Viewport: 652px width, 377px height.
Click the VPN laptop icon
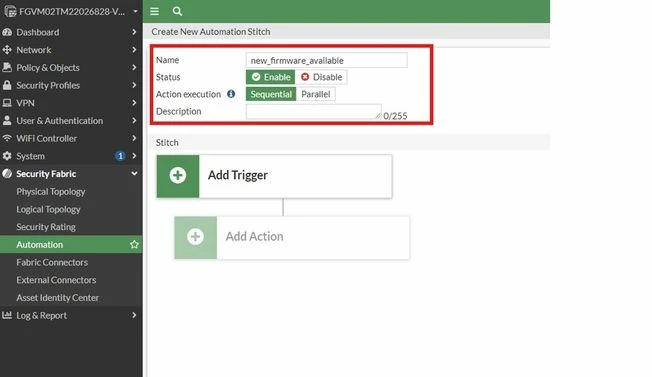(7, 103)
